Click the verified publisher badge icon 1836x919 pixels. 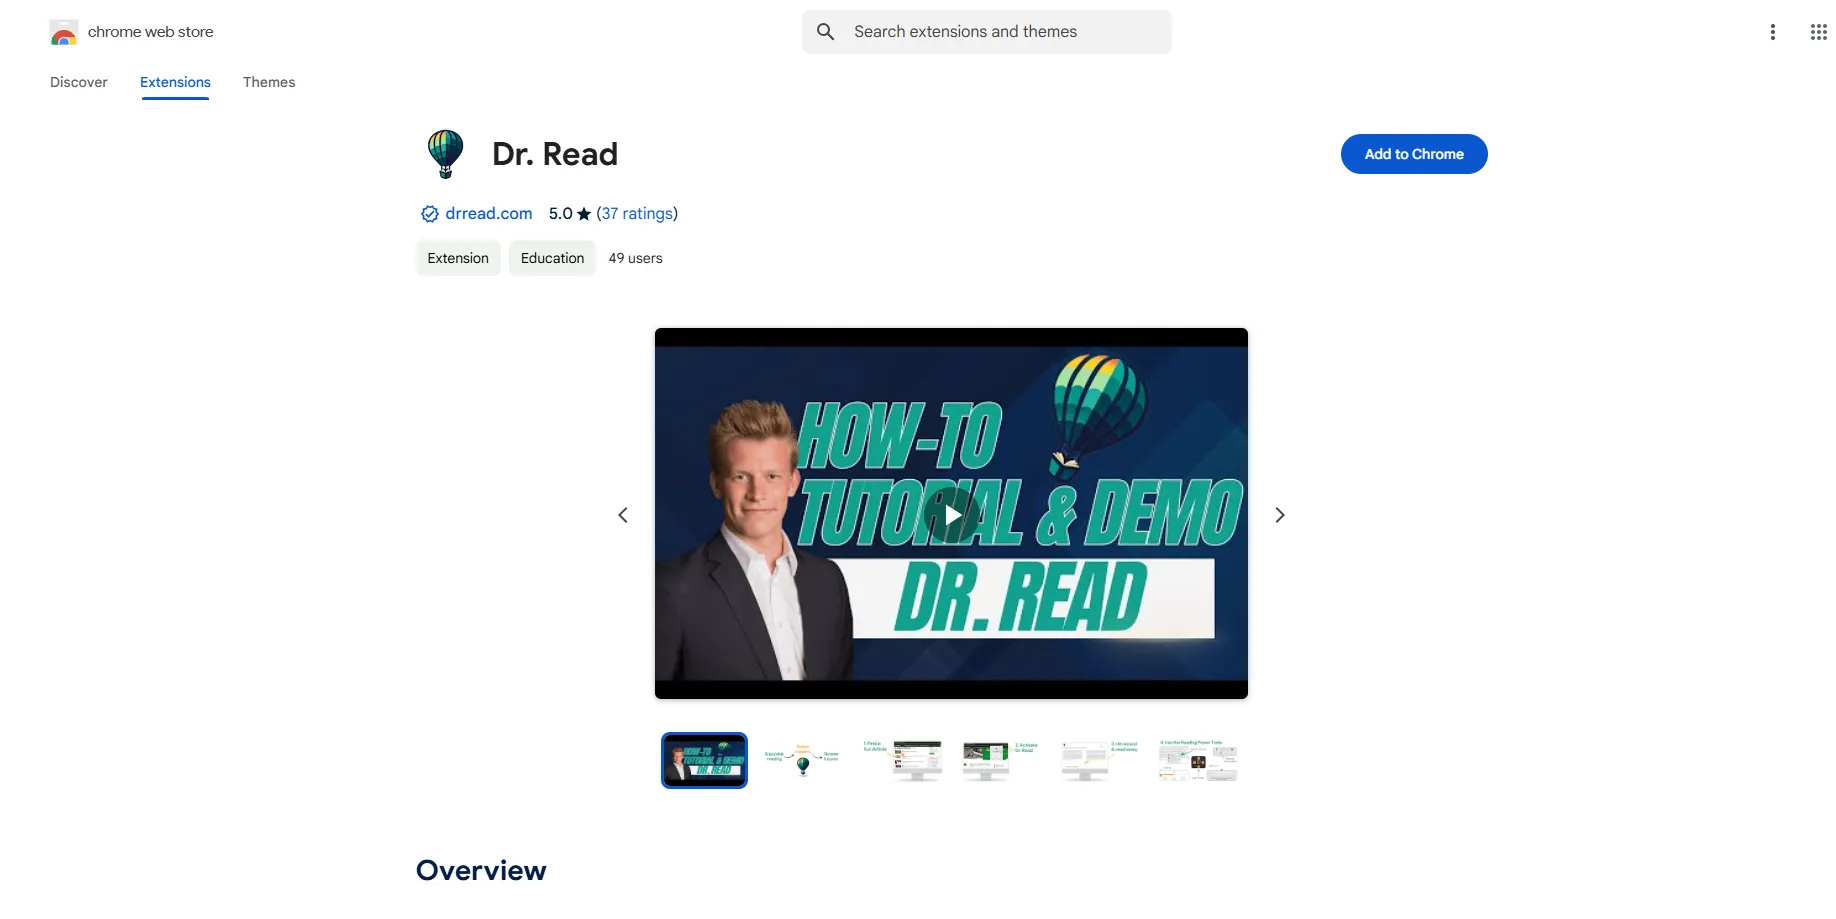tap(428, 213)
